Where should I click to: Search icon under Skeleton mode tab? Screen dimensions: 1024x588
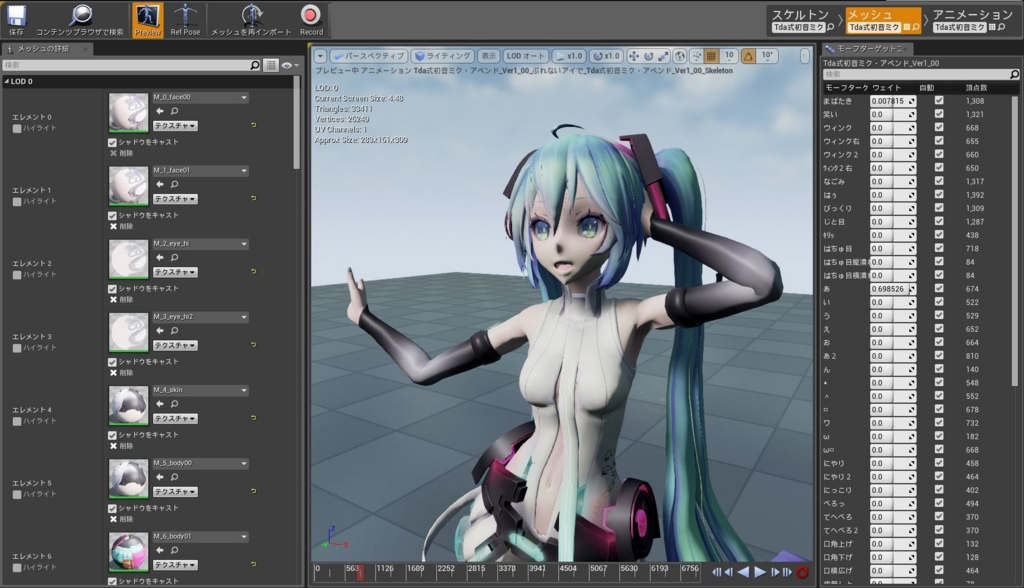[x=831, y=27]
